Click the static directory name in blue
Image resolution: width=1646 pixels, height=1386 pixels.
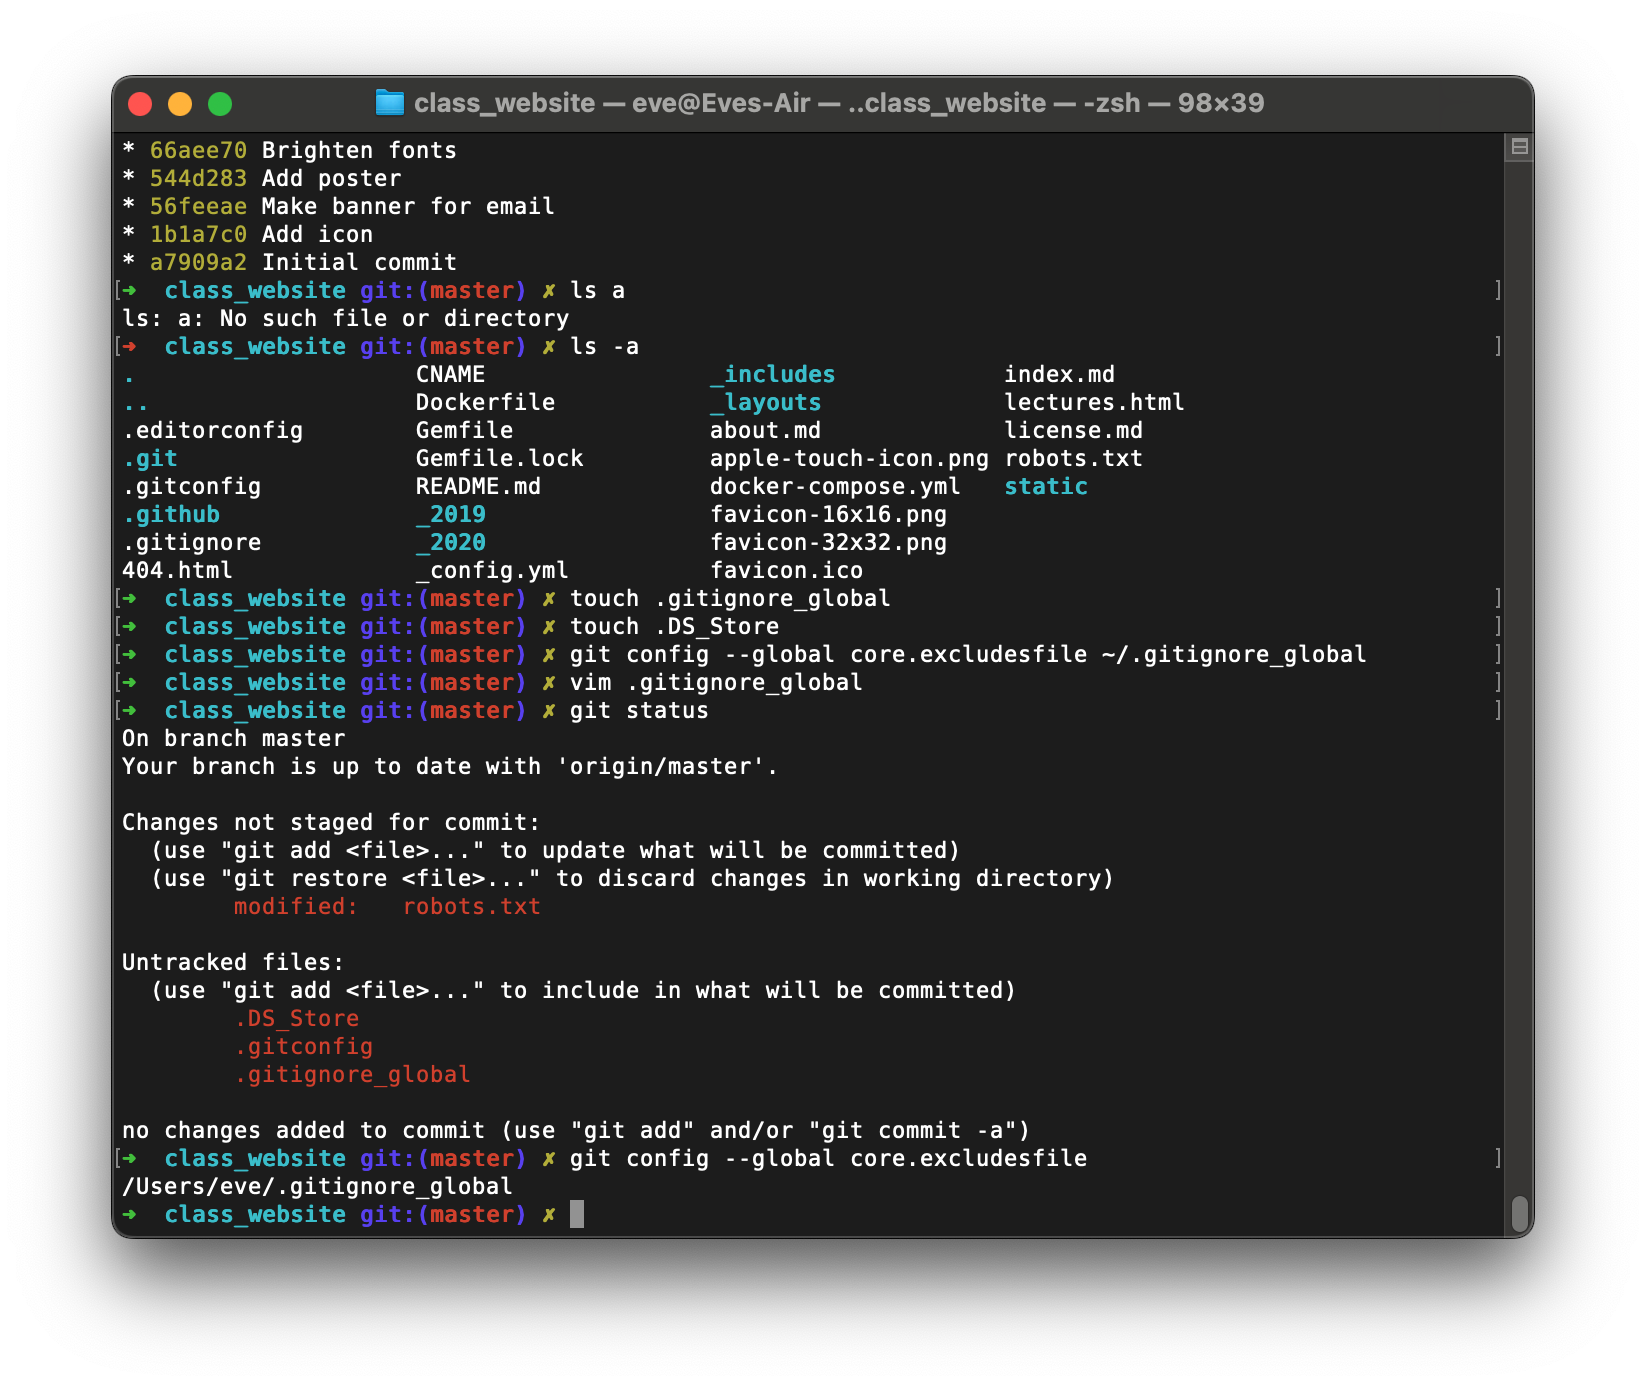1045,486
